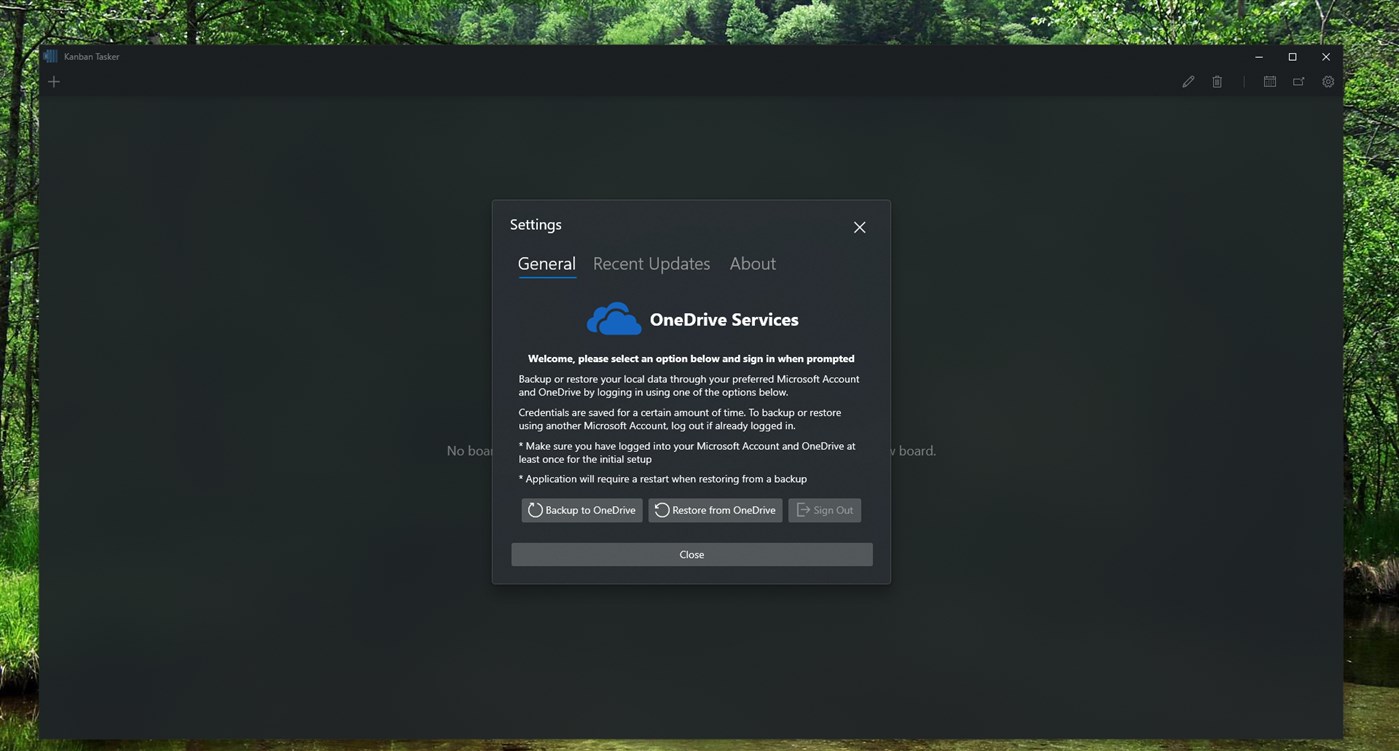
Task: Add a new board with the plus icon
Action: [x=53, y=81]
